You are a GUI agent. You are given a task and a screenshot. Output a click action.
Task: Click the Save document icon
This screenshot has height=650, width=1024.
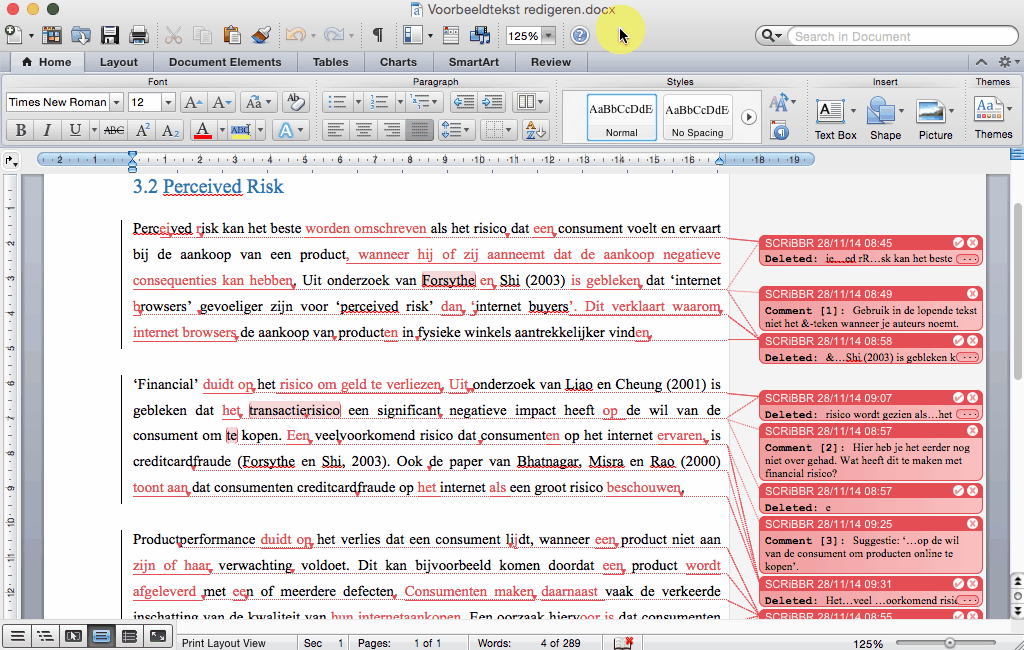click(109, 36)
